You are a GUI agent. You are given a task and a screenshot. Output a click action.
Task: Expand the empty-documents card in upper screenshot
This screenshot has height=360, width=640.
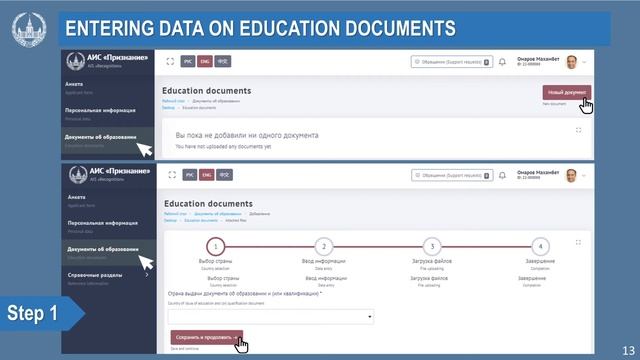(578, 130)
